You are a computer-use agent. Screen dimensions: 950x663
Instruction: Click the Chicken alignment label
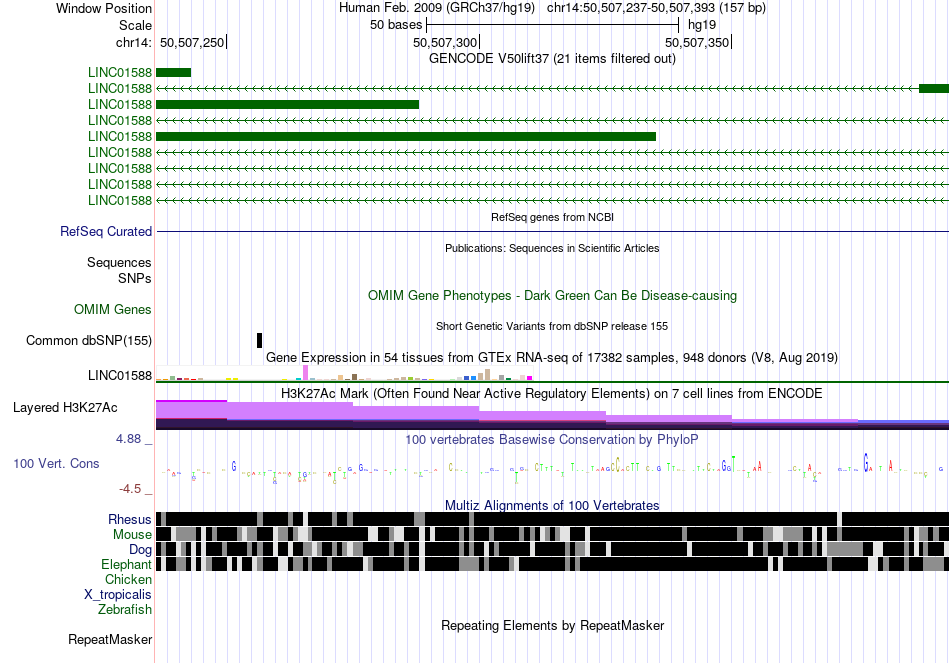pyautogui.click(x=128, y=579)
